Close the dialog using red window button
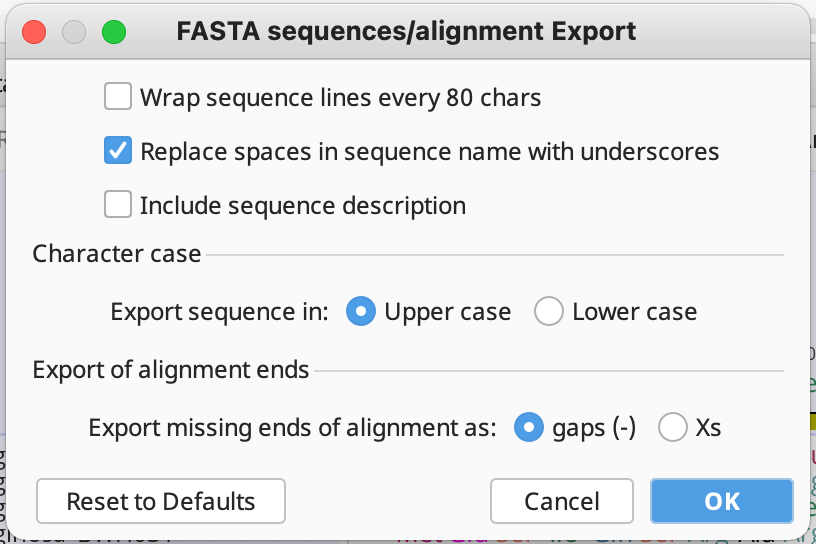Viewport: 816px width, 544px height. coord(35,31)
